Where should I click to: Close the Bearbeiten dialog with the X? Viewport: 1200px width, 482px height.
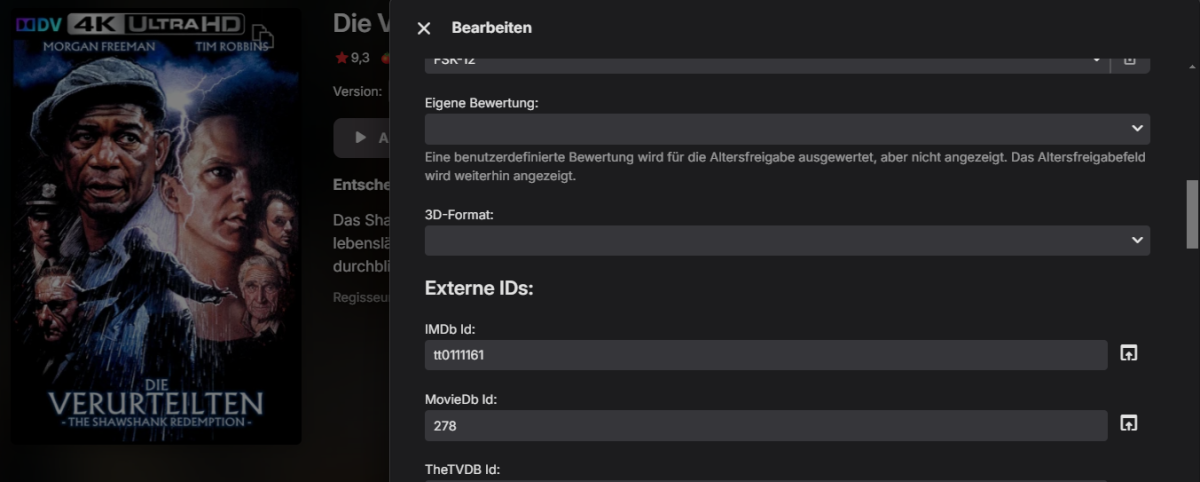pos(423,28)
